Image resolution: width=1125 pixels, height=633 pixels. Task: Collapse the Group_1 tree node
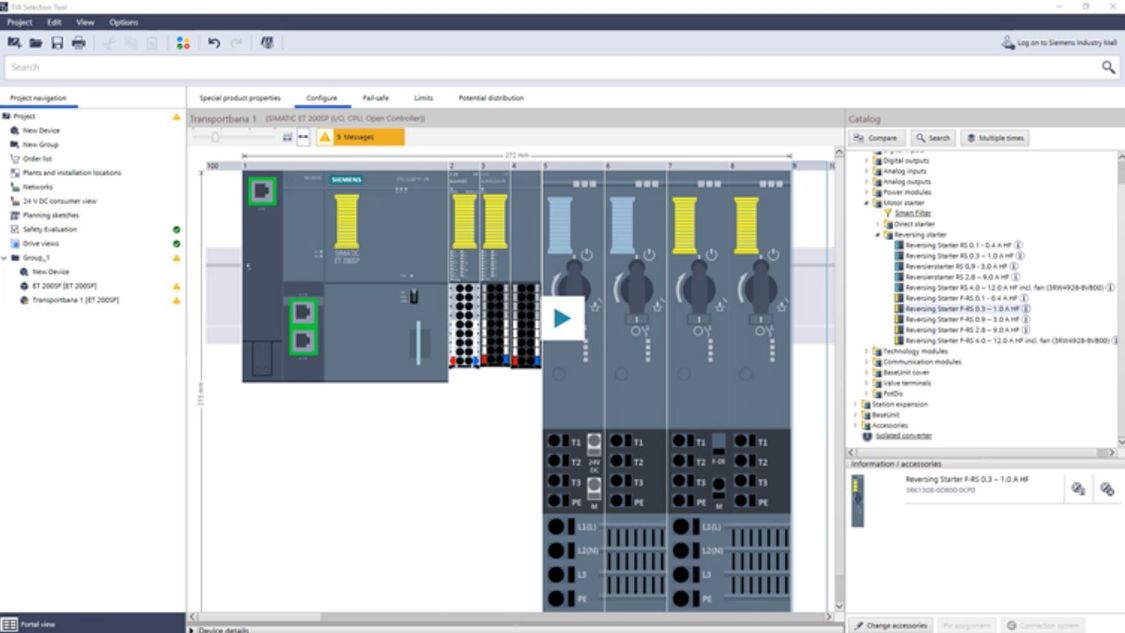(x=5, y=258)
